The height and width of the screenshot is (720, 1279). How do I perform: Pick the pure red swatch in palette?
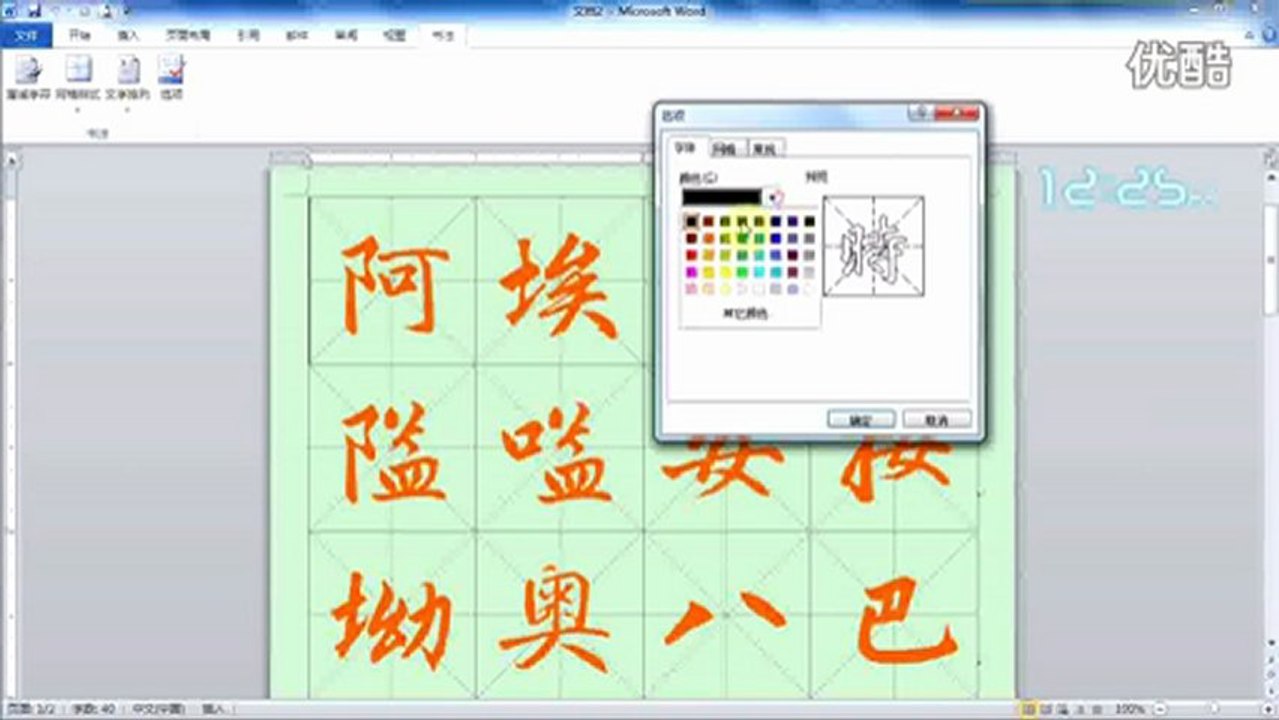pos(691,255)
